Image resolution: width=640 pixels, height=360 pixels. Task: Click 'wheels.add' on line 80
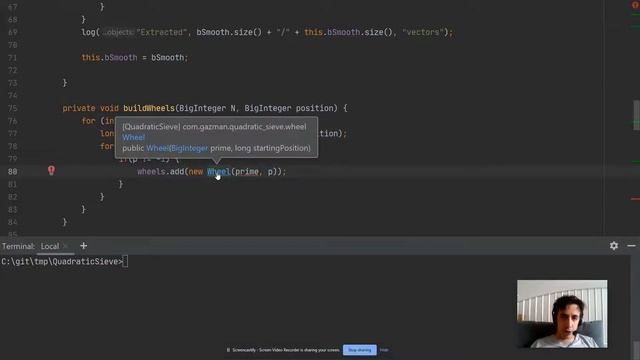[161, 172]
